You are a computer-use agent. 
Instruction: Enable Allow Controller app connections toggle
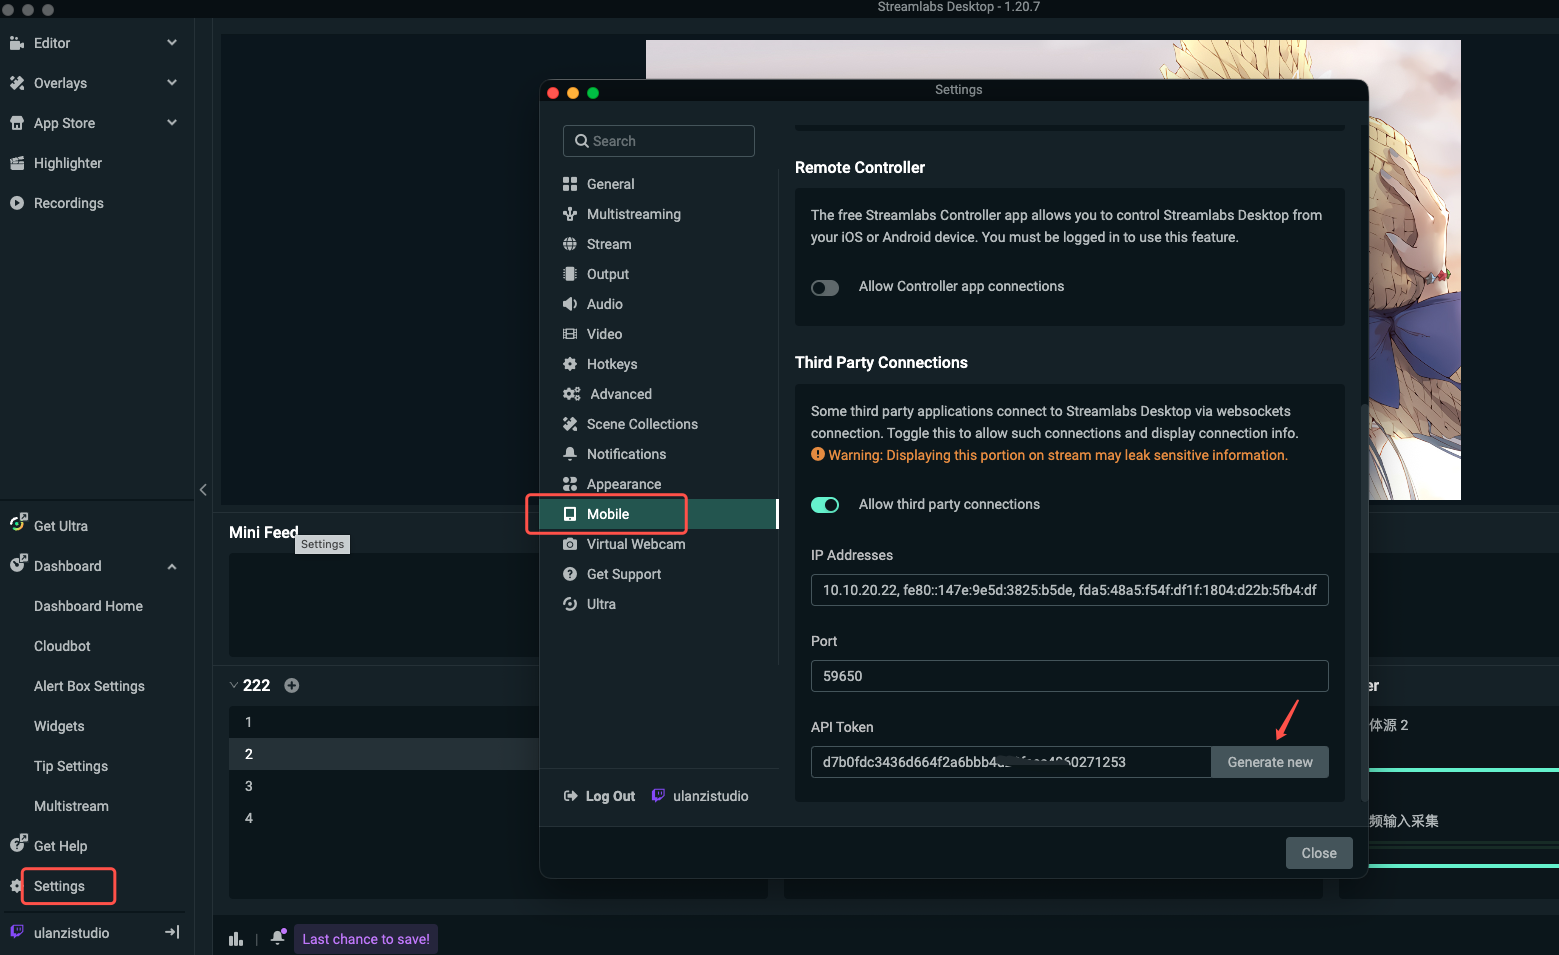point(825,288)
